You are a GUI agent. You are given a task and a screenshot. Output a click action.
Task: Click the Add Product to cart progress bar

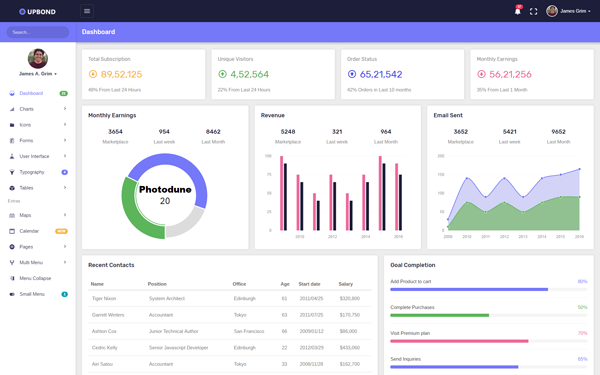tap(489, 290)
